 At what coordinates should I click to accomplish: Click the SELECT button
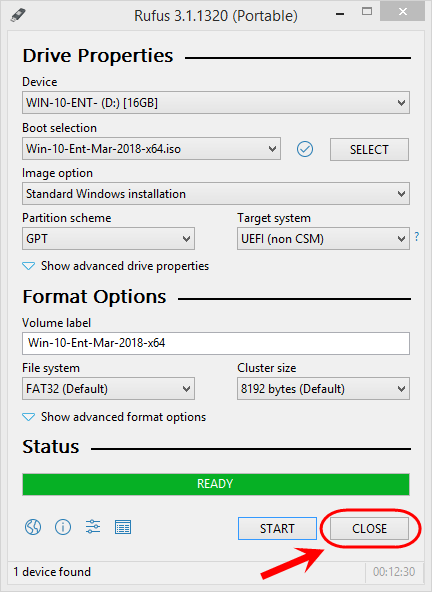coord(369,150)
